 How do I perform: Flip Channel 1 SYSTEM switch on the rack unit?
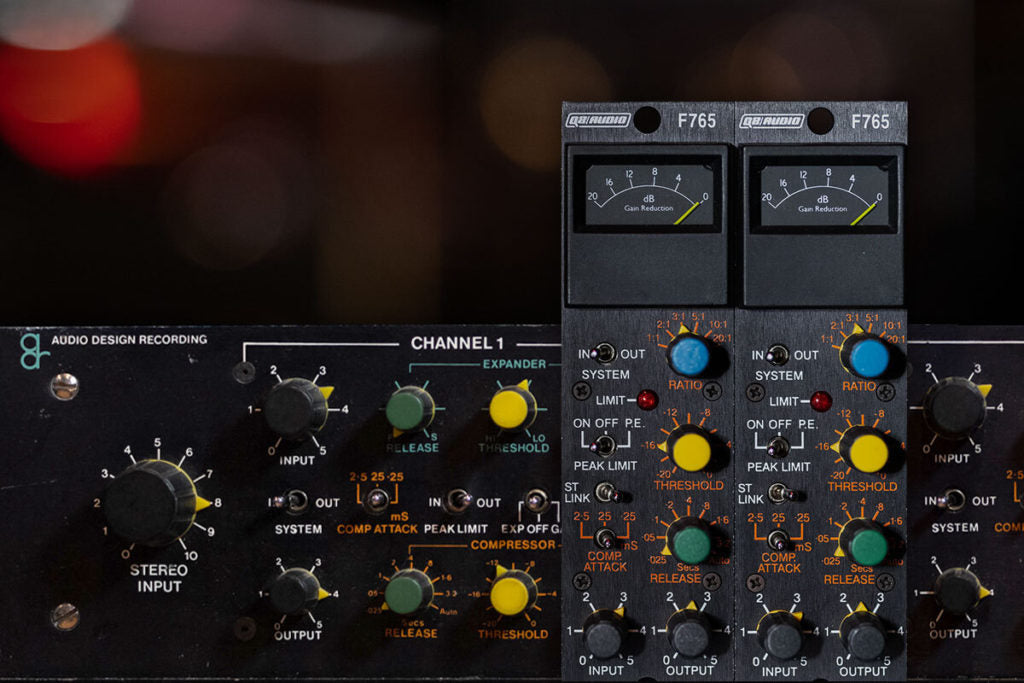[292, 501]
